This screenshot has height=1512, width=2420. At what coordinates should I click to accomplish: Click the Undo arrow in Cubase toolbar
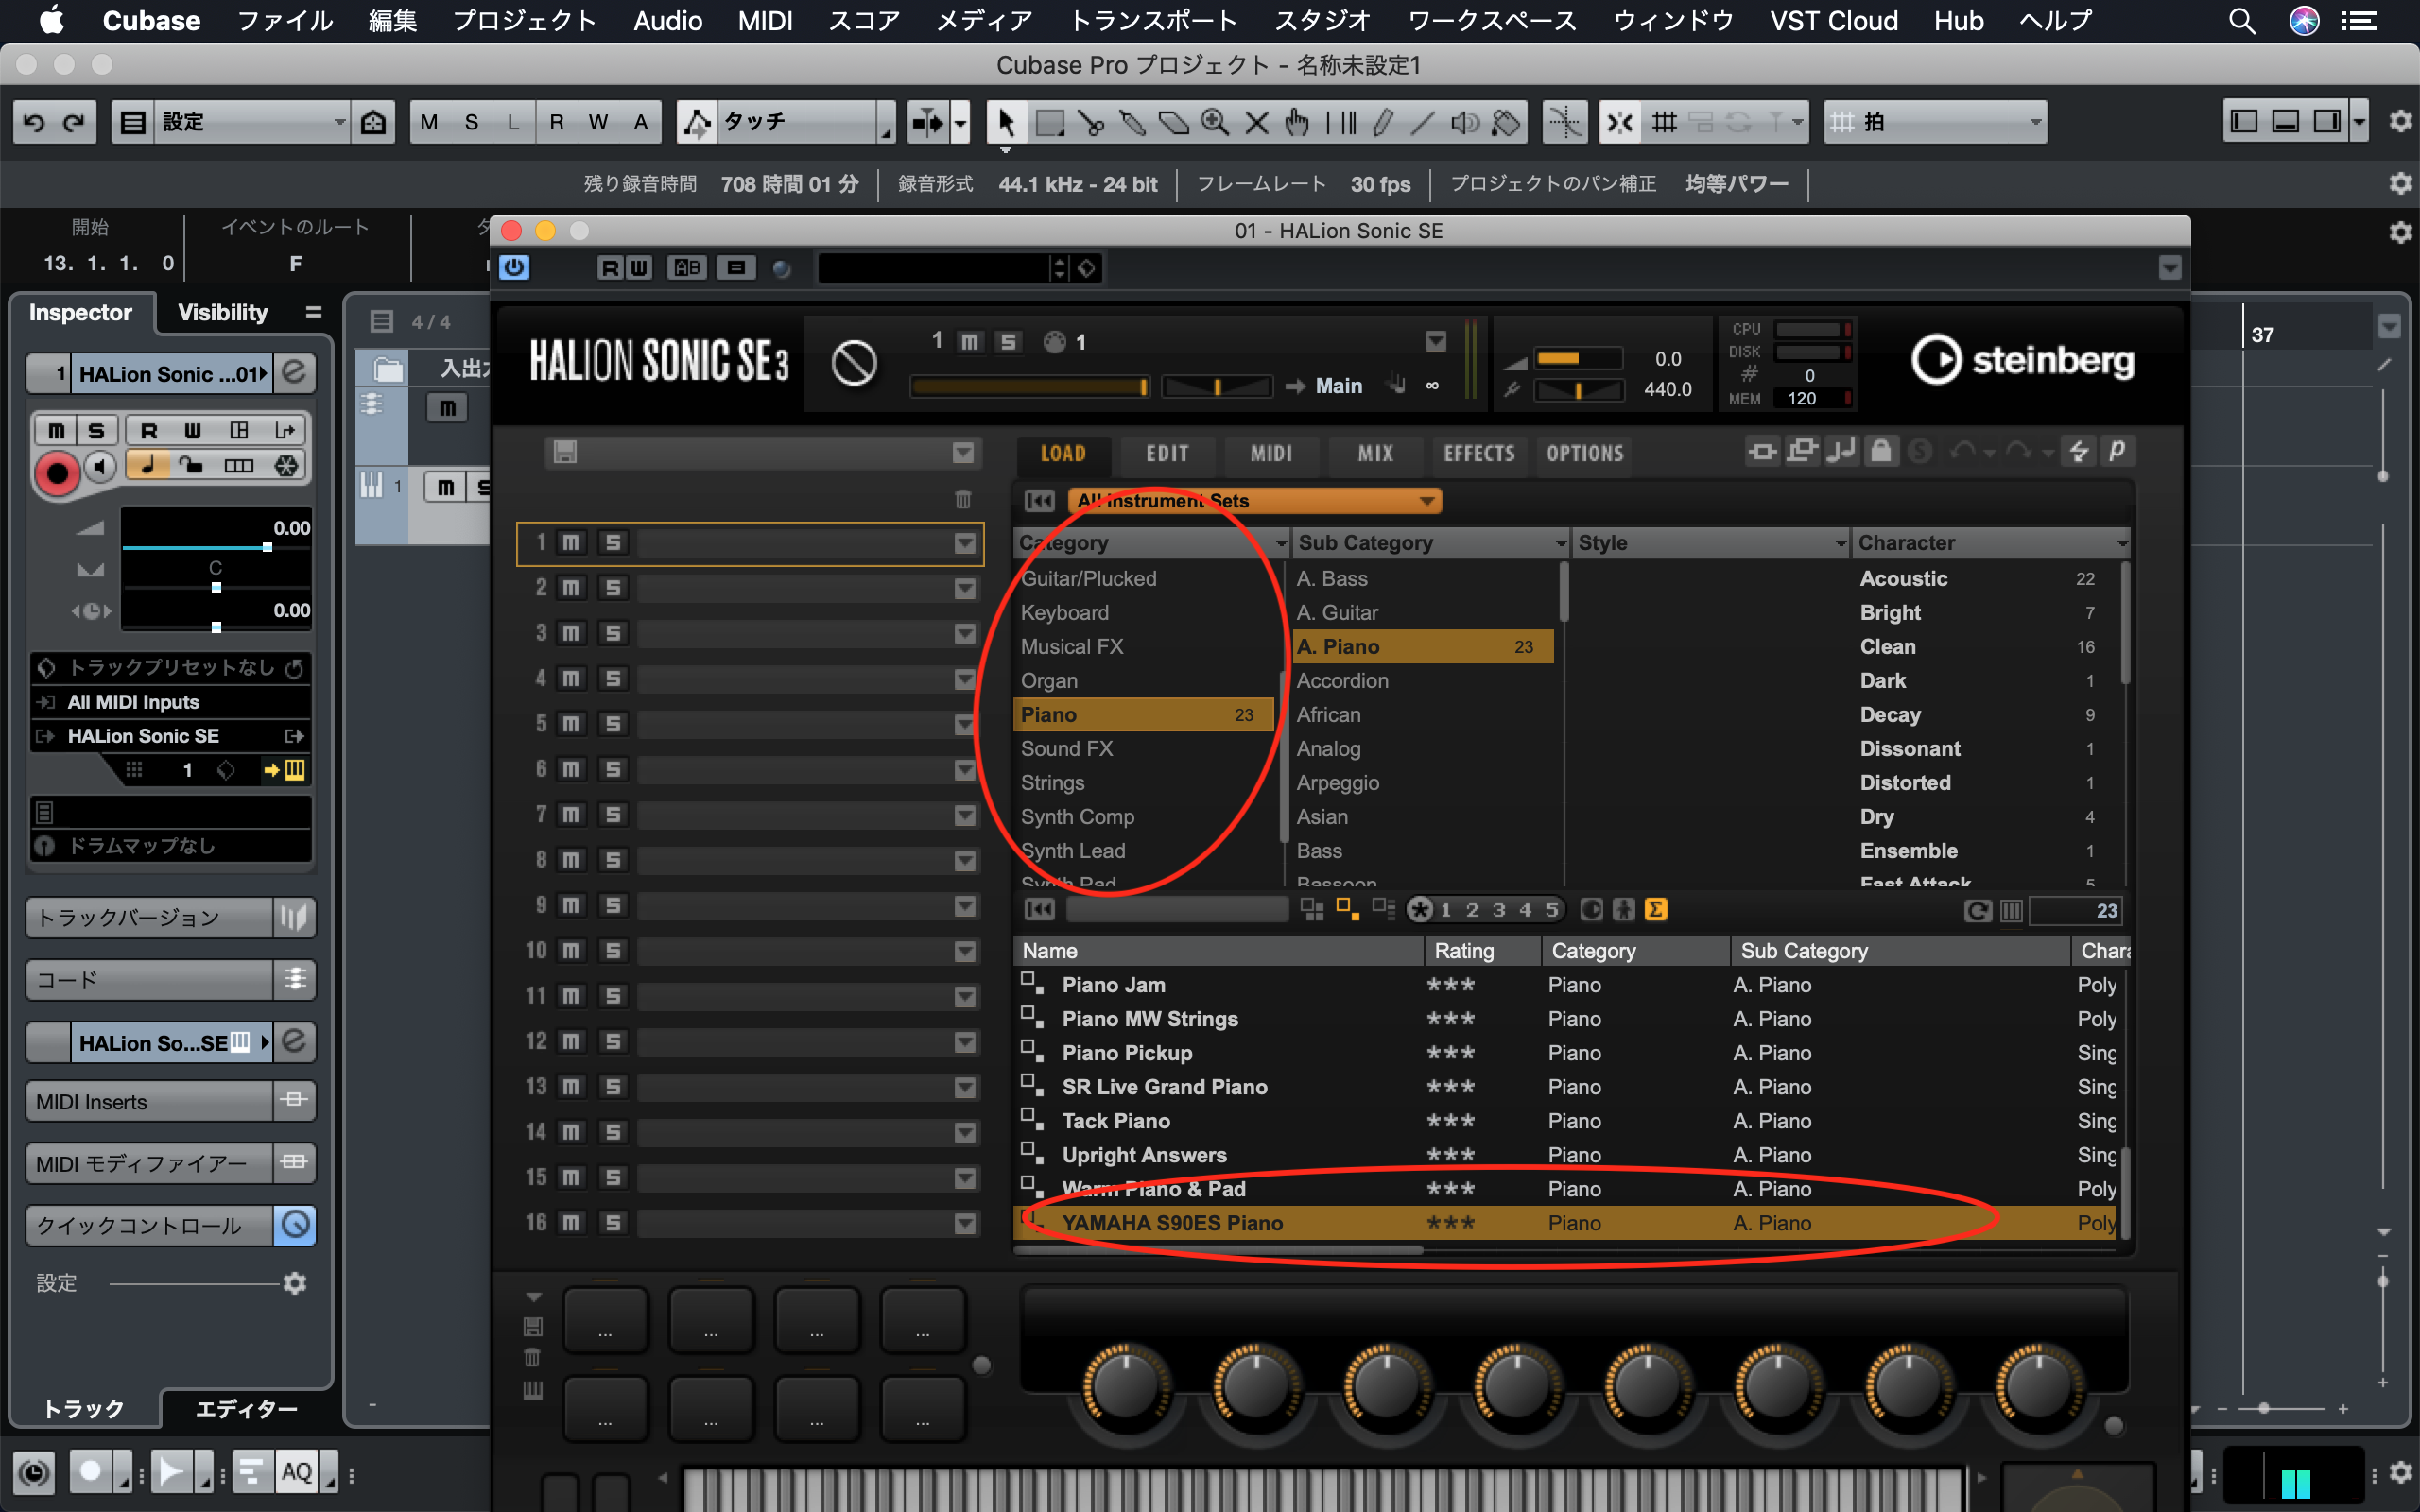click(x=34, y=122)
